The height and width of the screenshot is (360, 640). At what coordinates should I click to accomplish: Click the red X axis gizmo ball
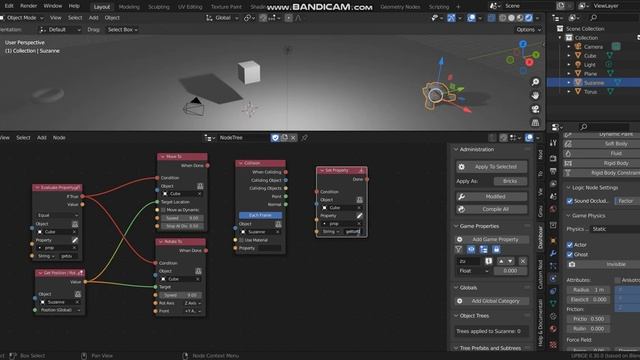click(529, 62)
